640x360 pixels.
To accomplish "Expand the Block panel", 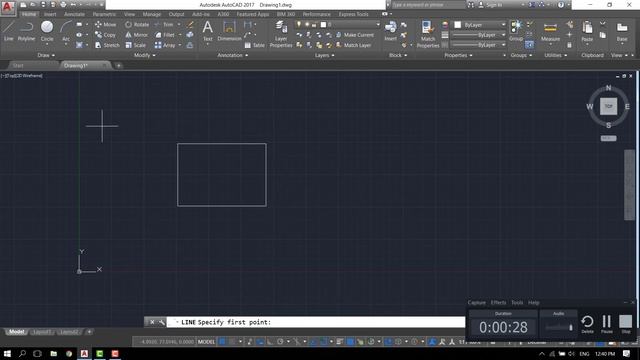I will (398, 55).
